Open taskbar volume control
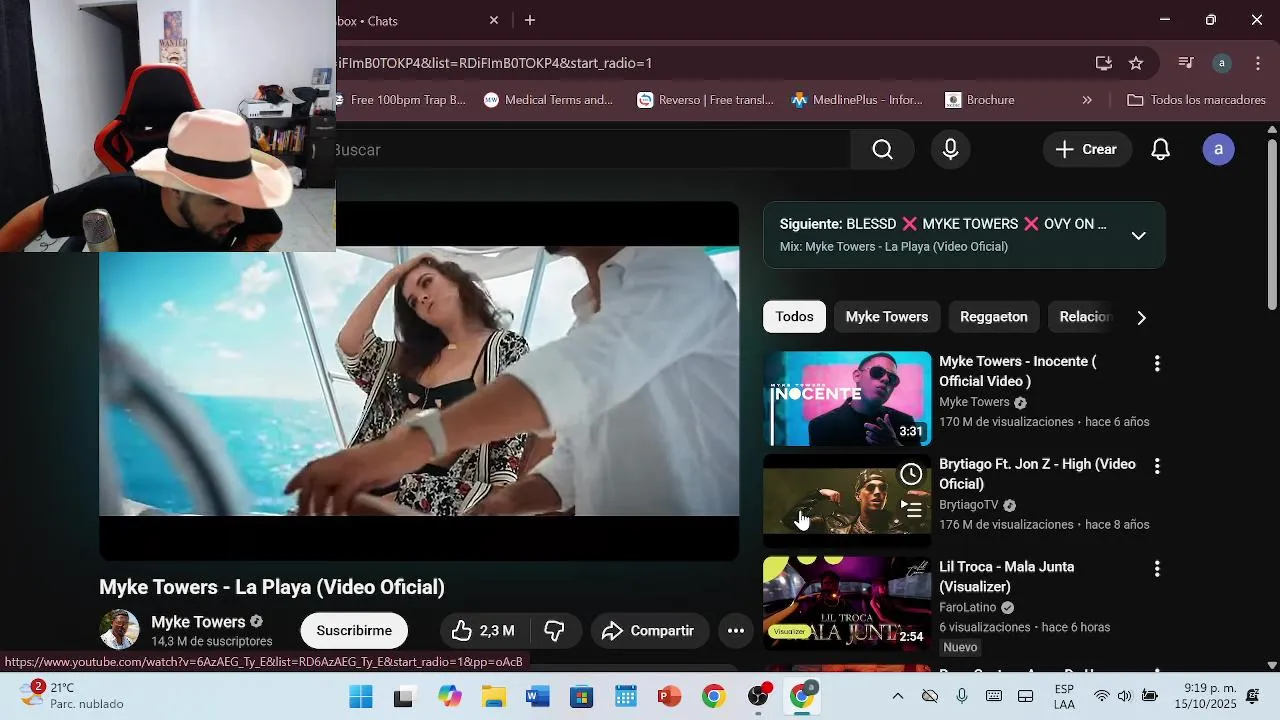1280x720 pixels. (1125, 696)
